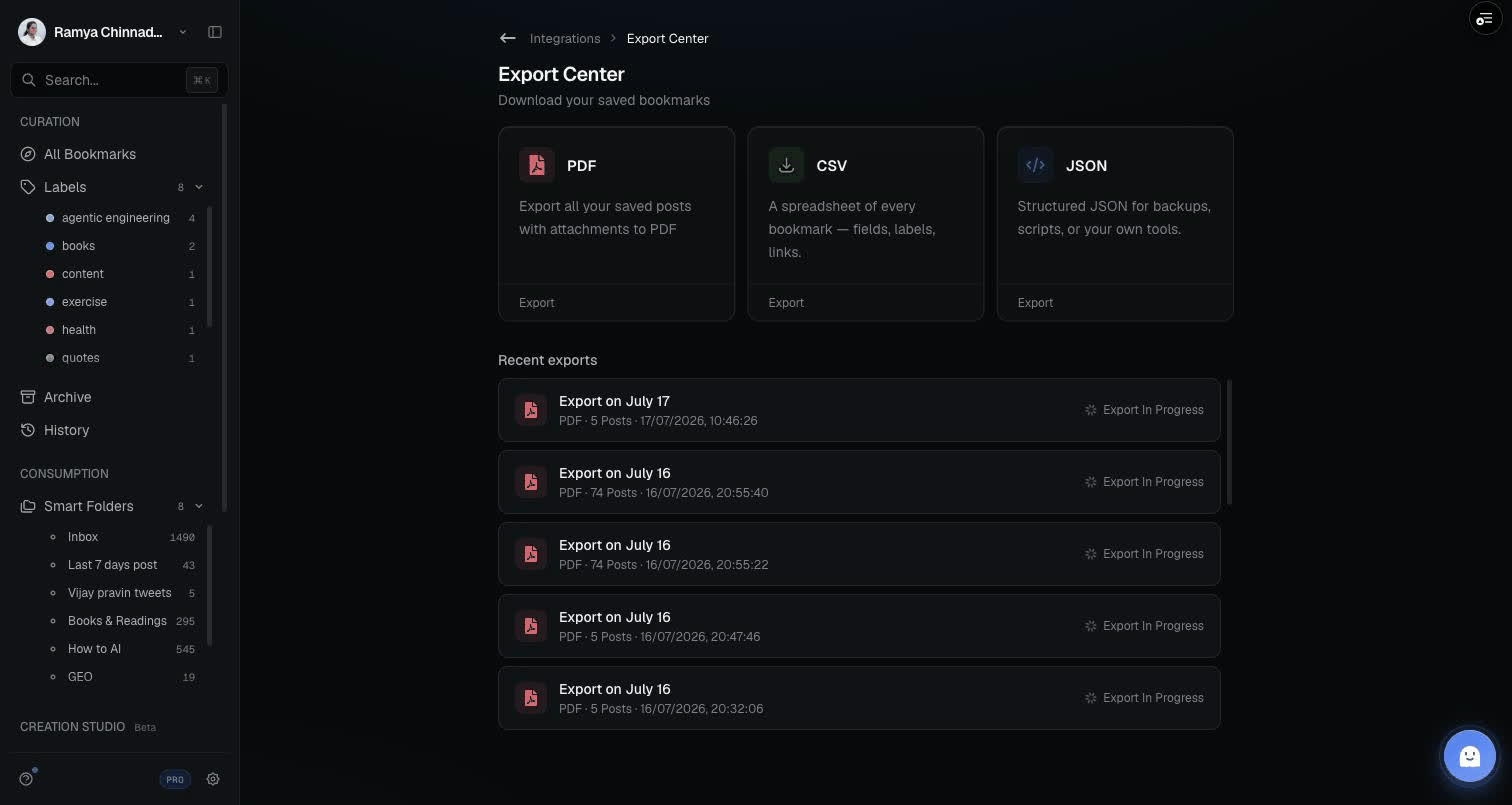Click PDF icon for 20:55:40 export
1512x805 pixels.
point(531,482)
